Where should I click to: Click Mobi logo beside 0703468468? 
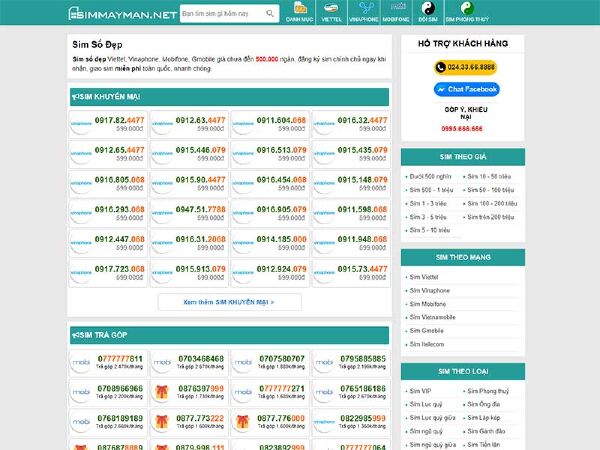point(162,363)
